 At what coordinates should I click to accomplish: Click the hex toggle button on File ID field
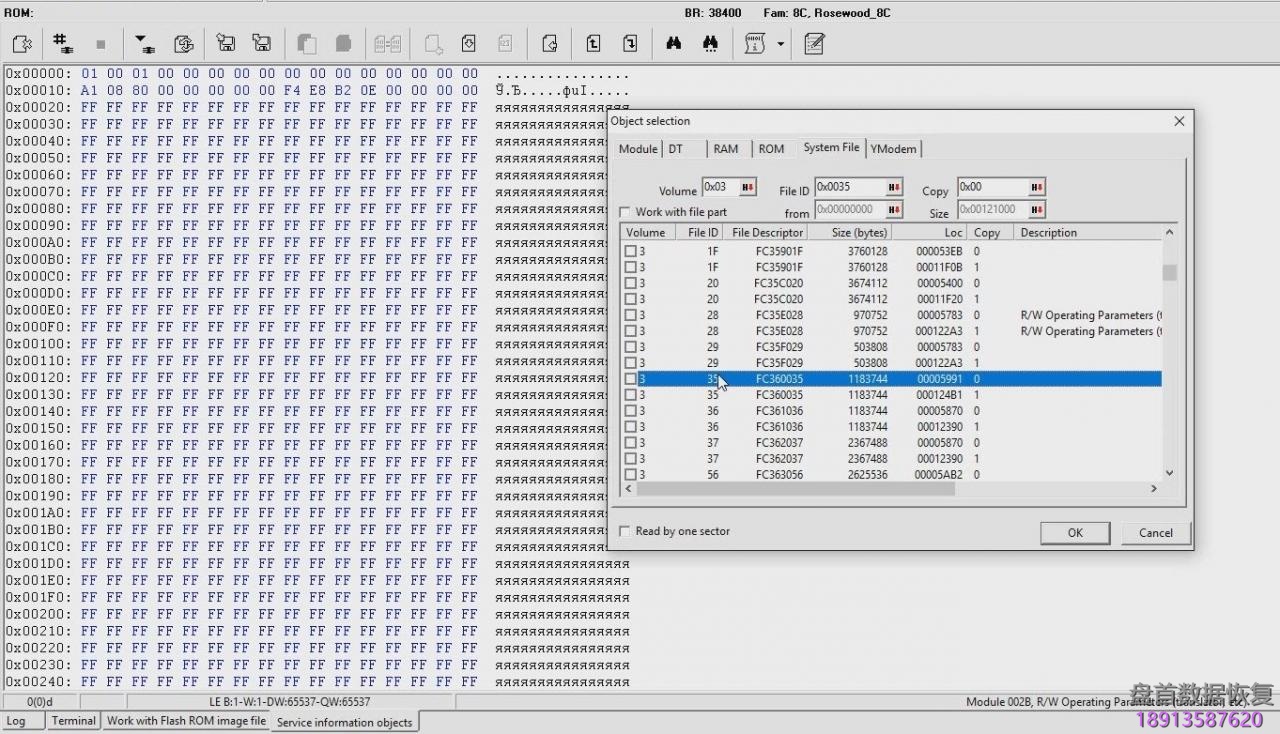(893, 188)
